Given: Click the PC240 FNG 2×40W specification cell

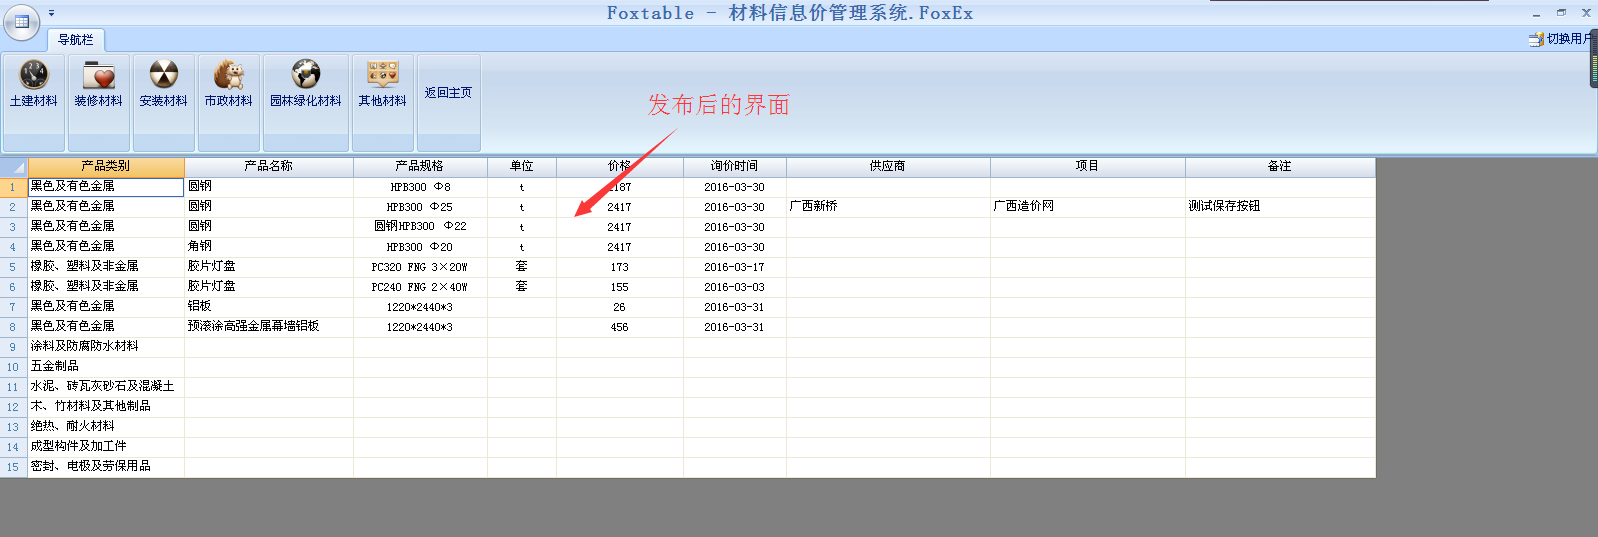Looking at the screenshot, I should pos(420,287).
